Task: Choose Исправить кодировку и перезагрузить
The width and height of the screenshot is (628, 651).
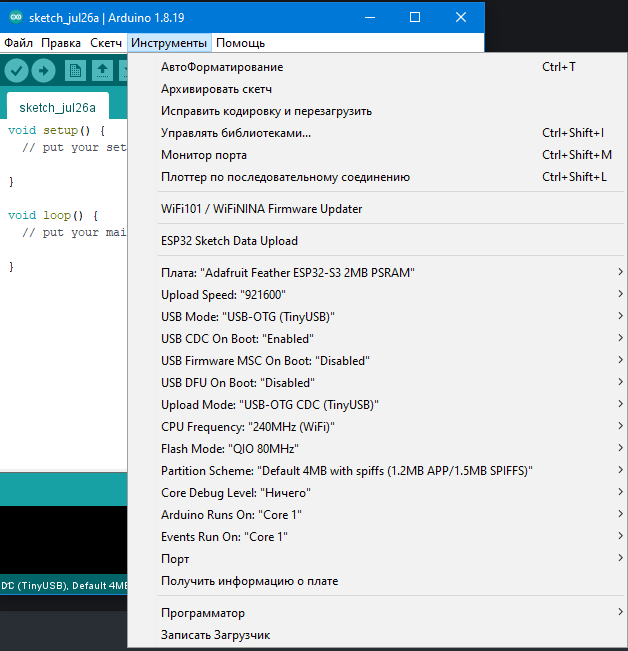Action: pyautogui.click(x=377, y=111)
